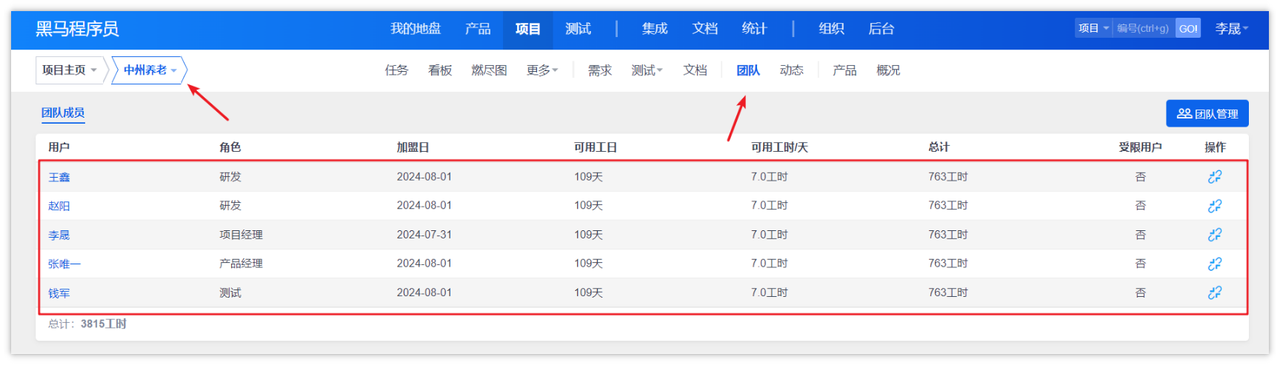Open user link 赵阳
Image resolution: width=1280 pixels, height=365 pixels.
pos(59,206)
